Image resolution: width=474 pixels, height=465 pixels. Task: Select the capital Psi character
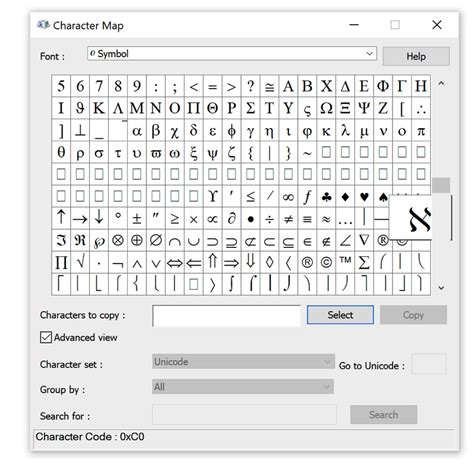point(364,109)
